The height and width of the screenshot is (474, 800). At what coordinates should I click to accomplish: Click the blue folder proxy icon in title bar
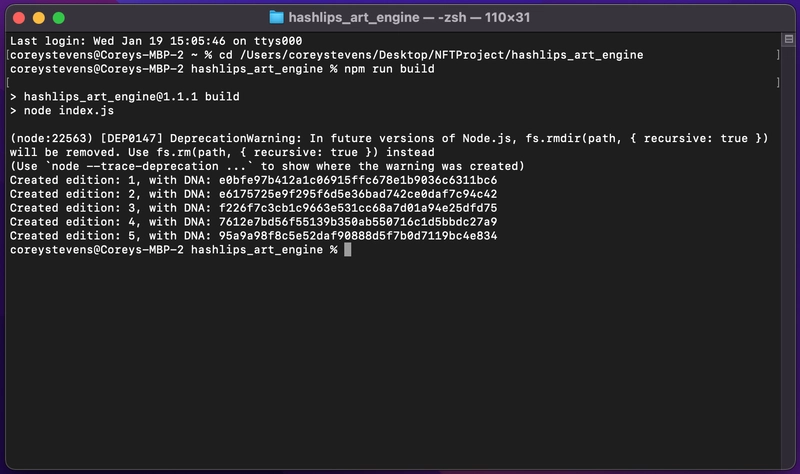point(276,17)
